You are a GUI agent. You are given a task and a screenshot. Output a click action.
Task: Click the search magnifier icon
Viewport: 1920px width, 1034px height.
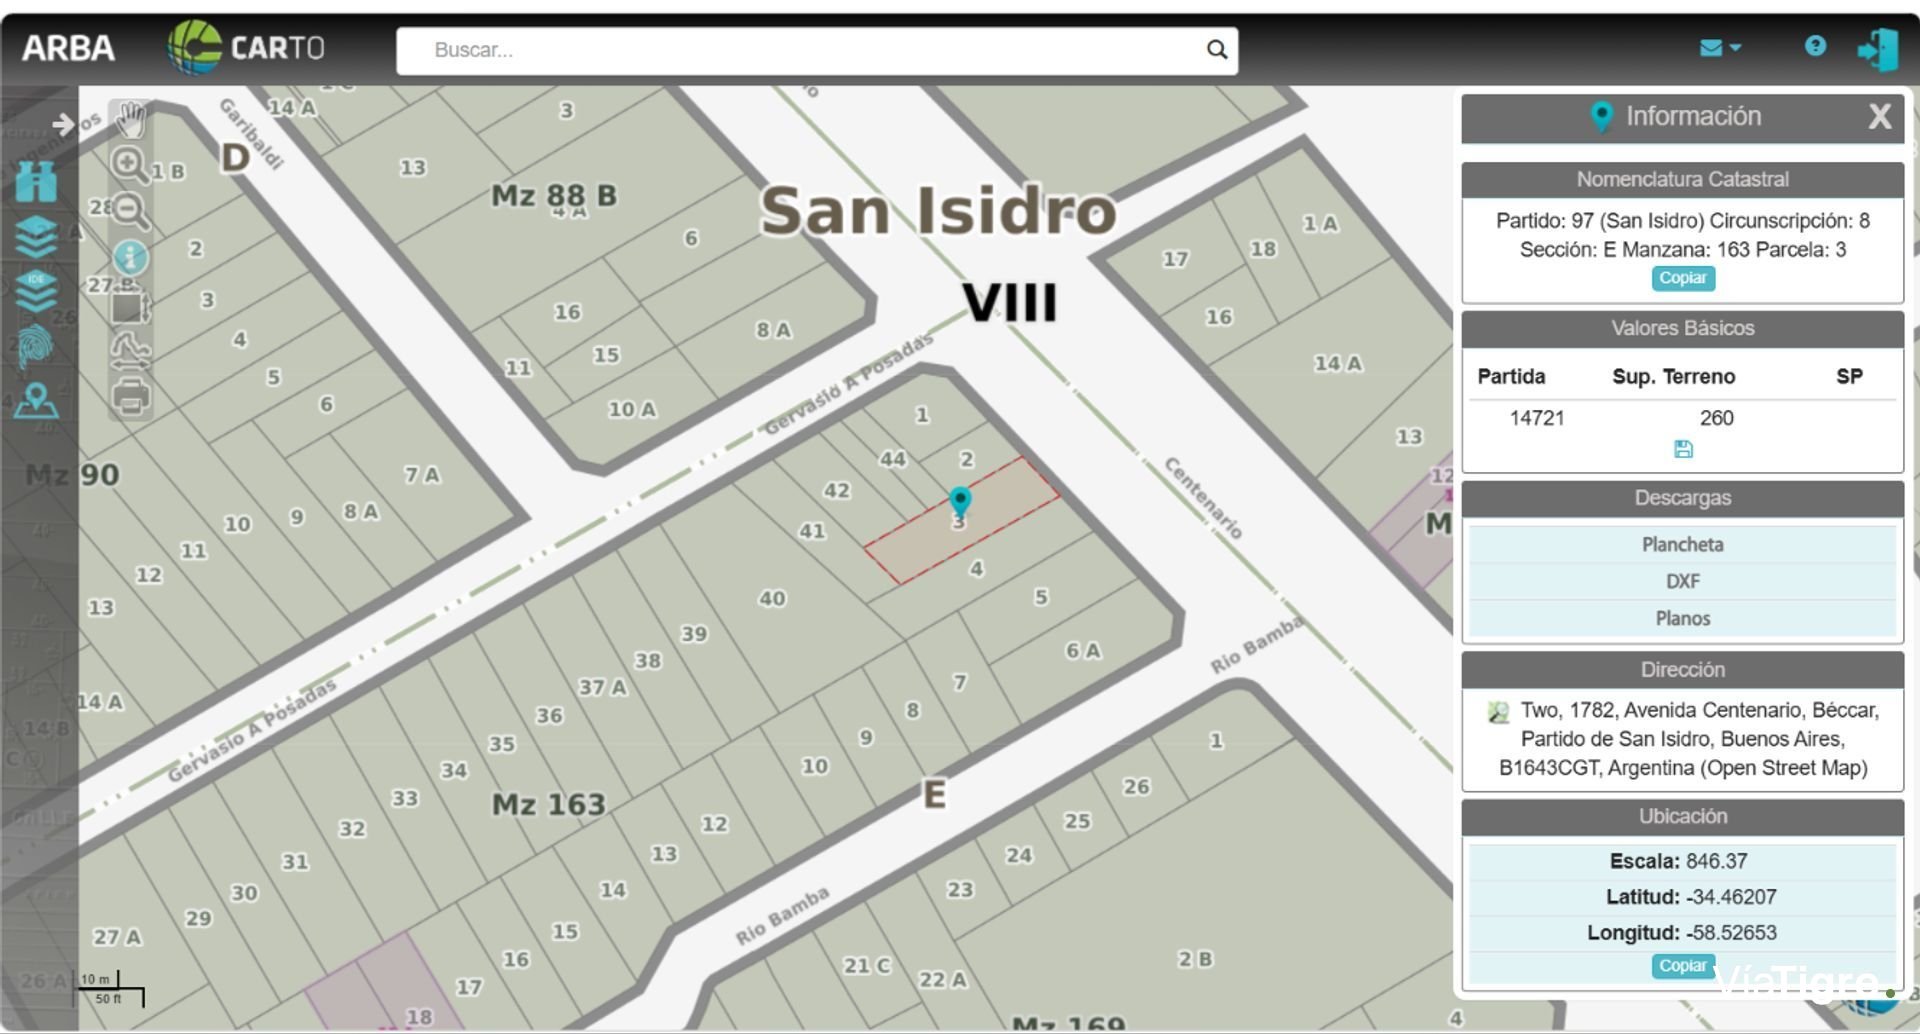coord(1216,49)
